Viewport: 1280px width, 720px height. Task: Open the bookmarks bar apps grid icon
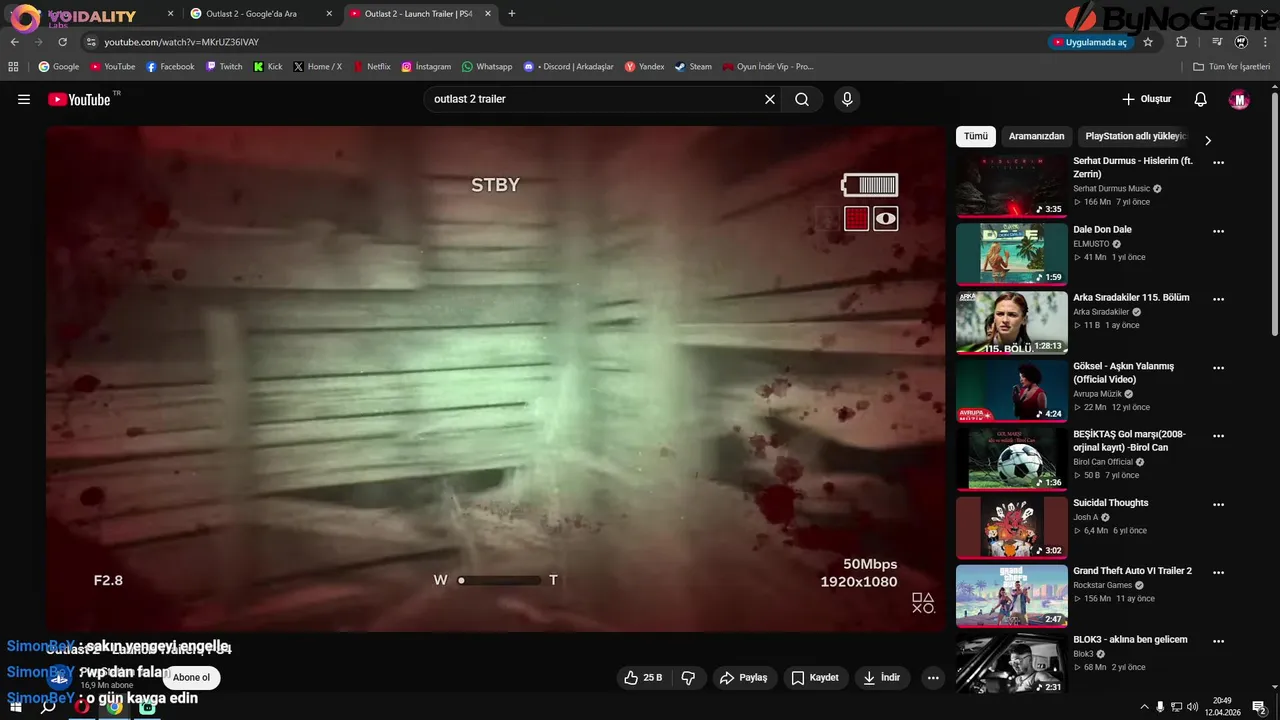(x=13, y=67)
